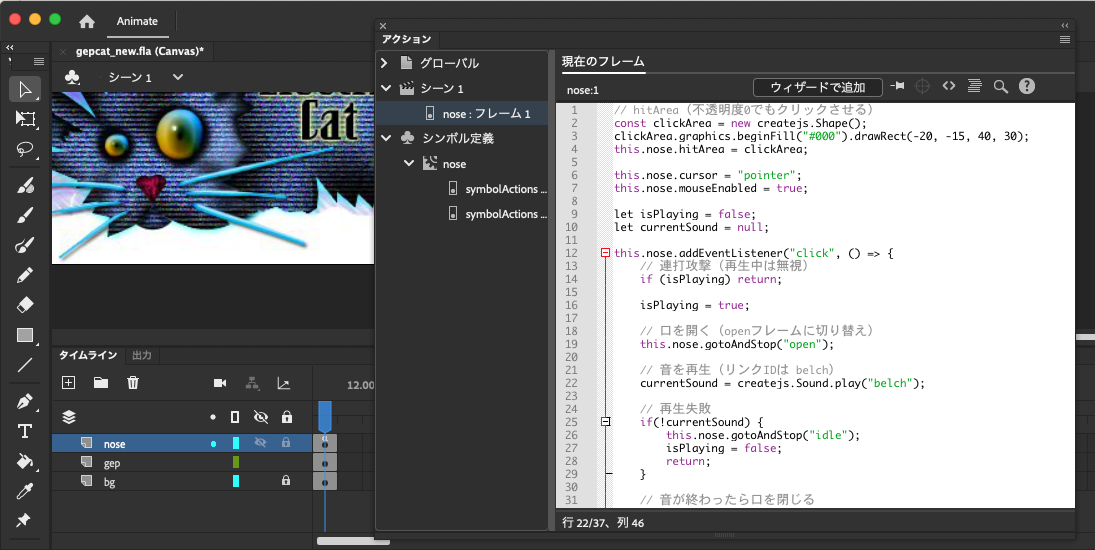Pin the script with the pin icon
The width and height of the screenshot is (1095, 550).
898,87
